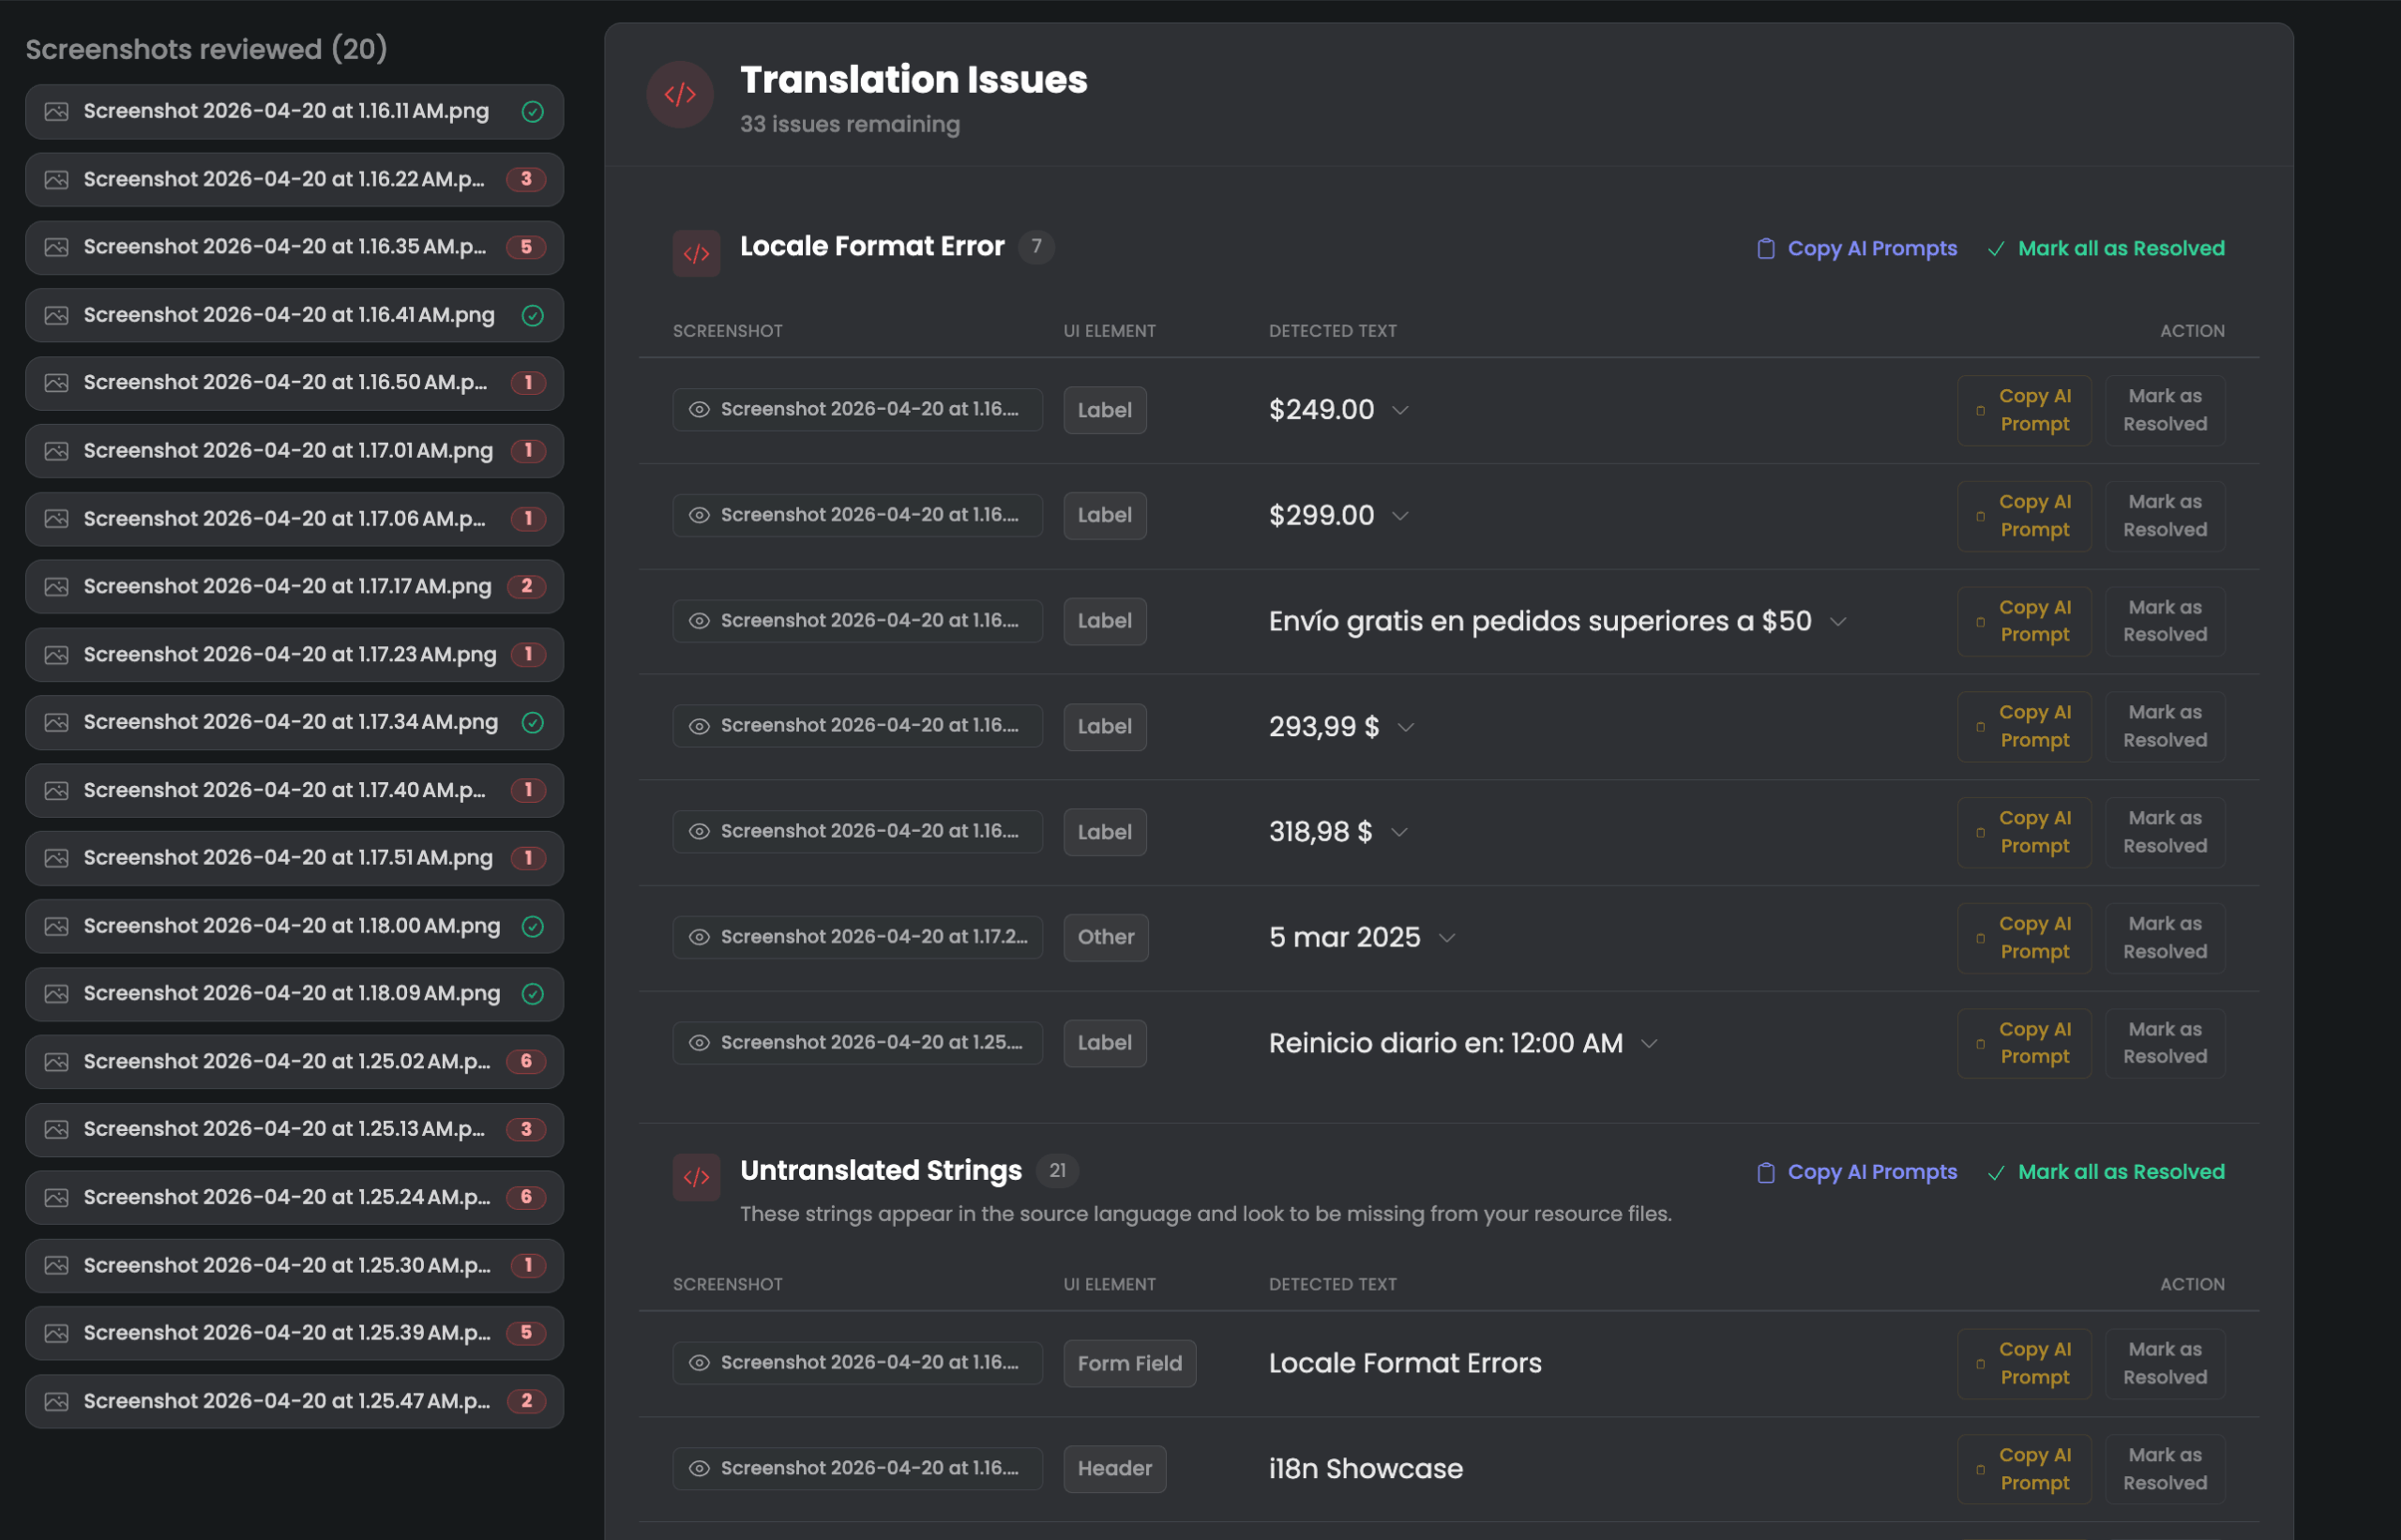Image resolution: width=2401 pixels, height=1540 pixels.
Task: Click the 21 count badge beside Untranslated Strings
Action: click(1057, 1170)
